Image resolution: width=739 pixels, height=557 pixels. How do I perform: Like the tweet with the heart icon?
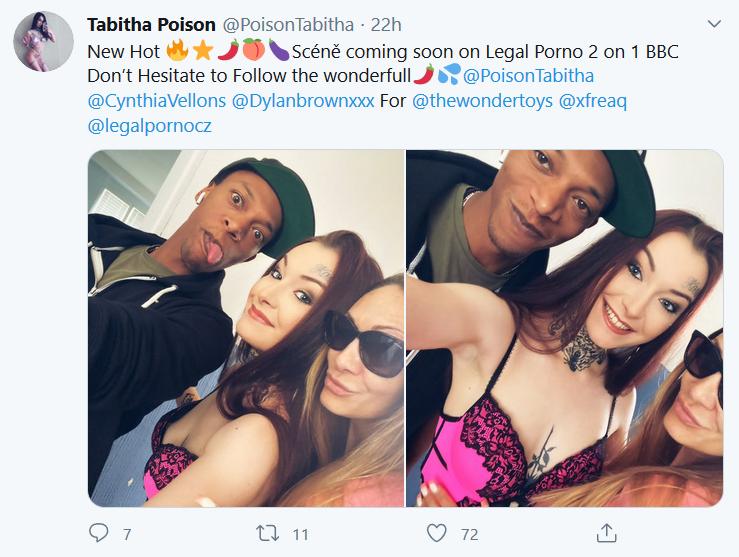(x=436, y=533)
